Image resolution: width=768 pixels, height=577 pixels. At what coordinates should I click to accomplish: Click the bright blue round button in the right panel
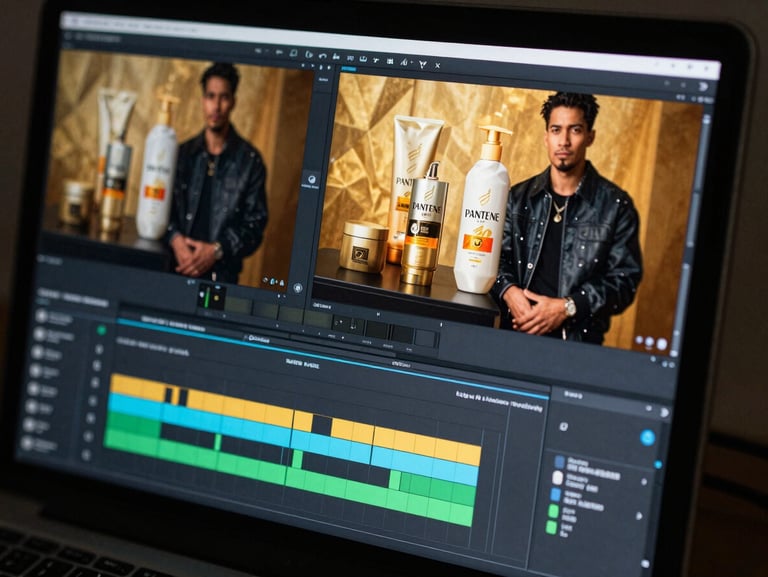click(x=648, y=437)
